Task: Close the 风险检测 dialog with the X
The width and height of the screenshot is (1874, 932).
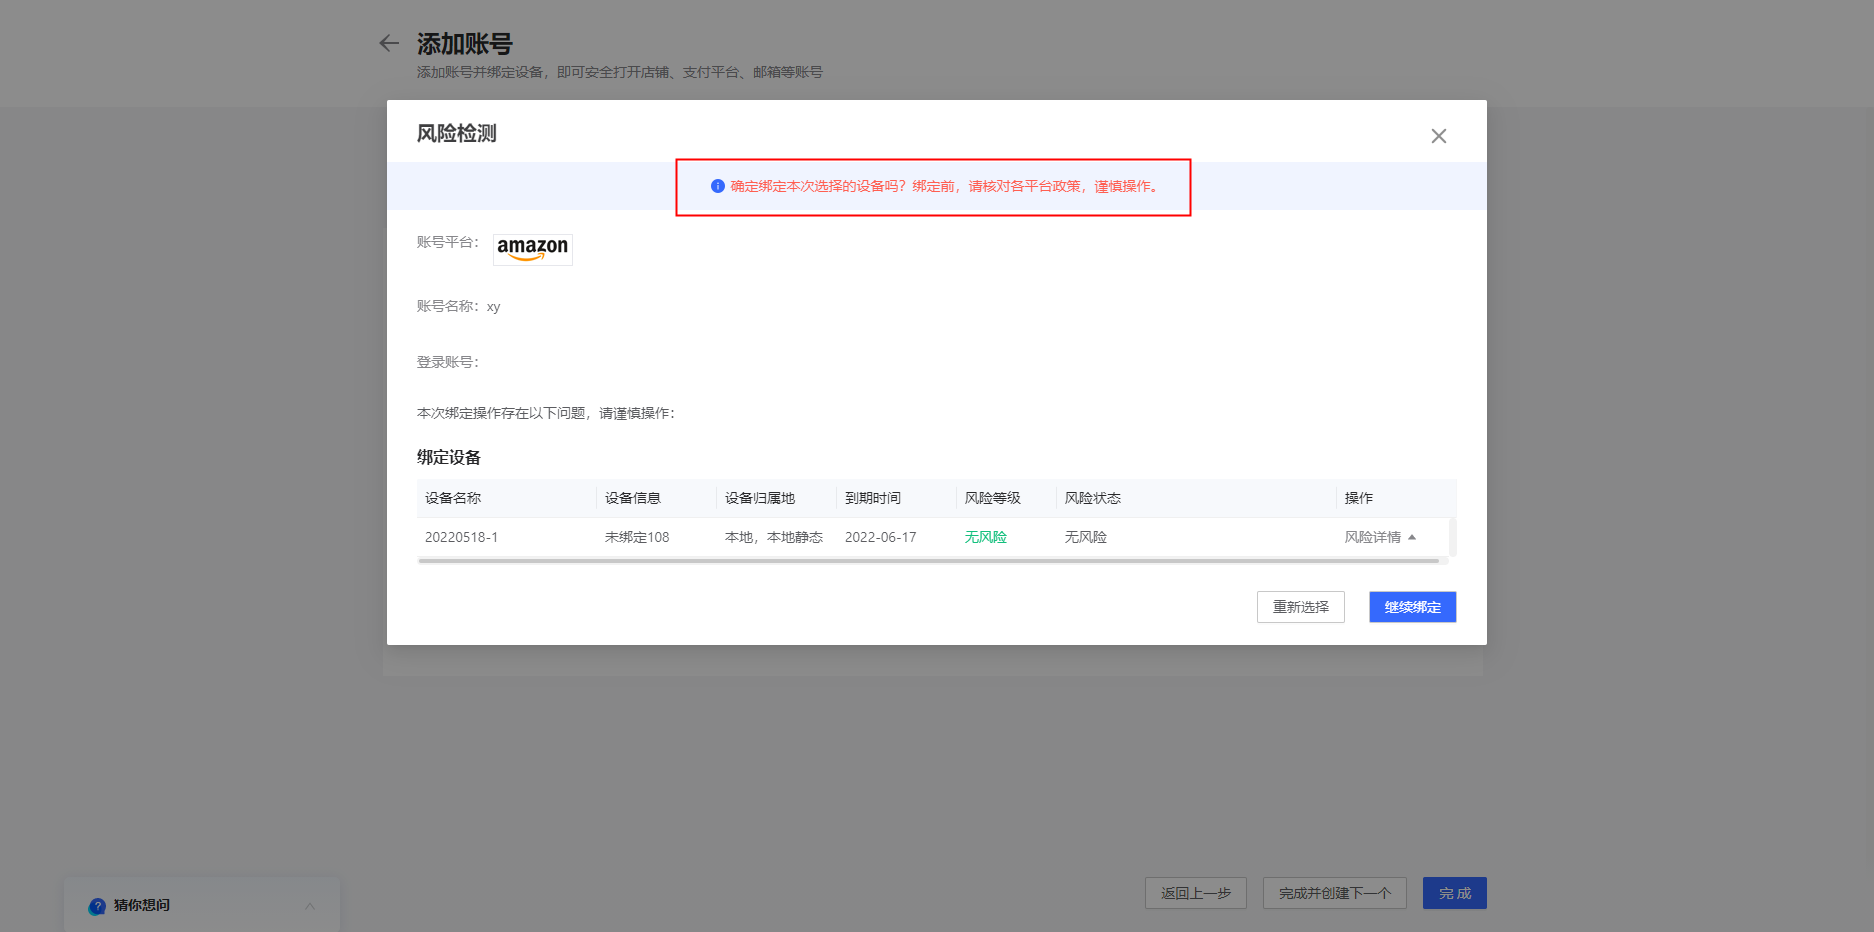Action: [x=1439, y=136]
